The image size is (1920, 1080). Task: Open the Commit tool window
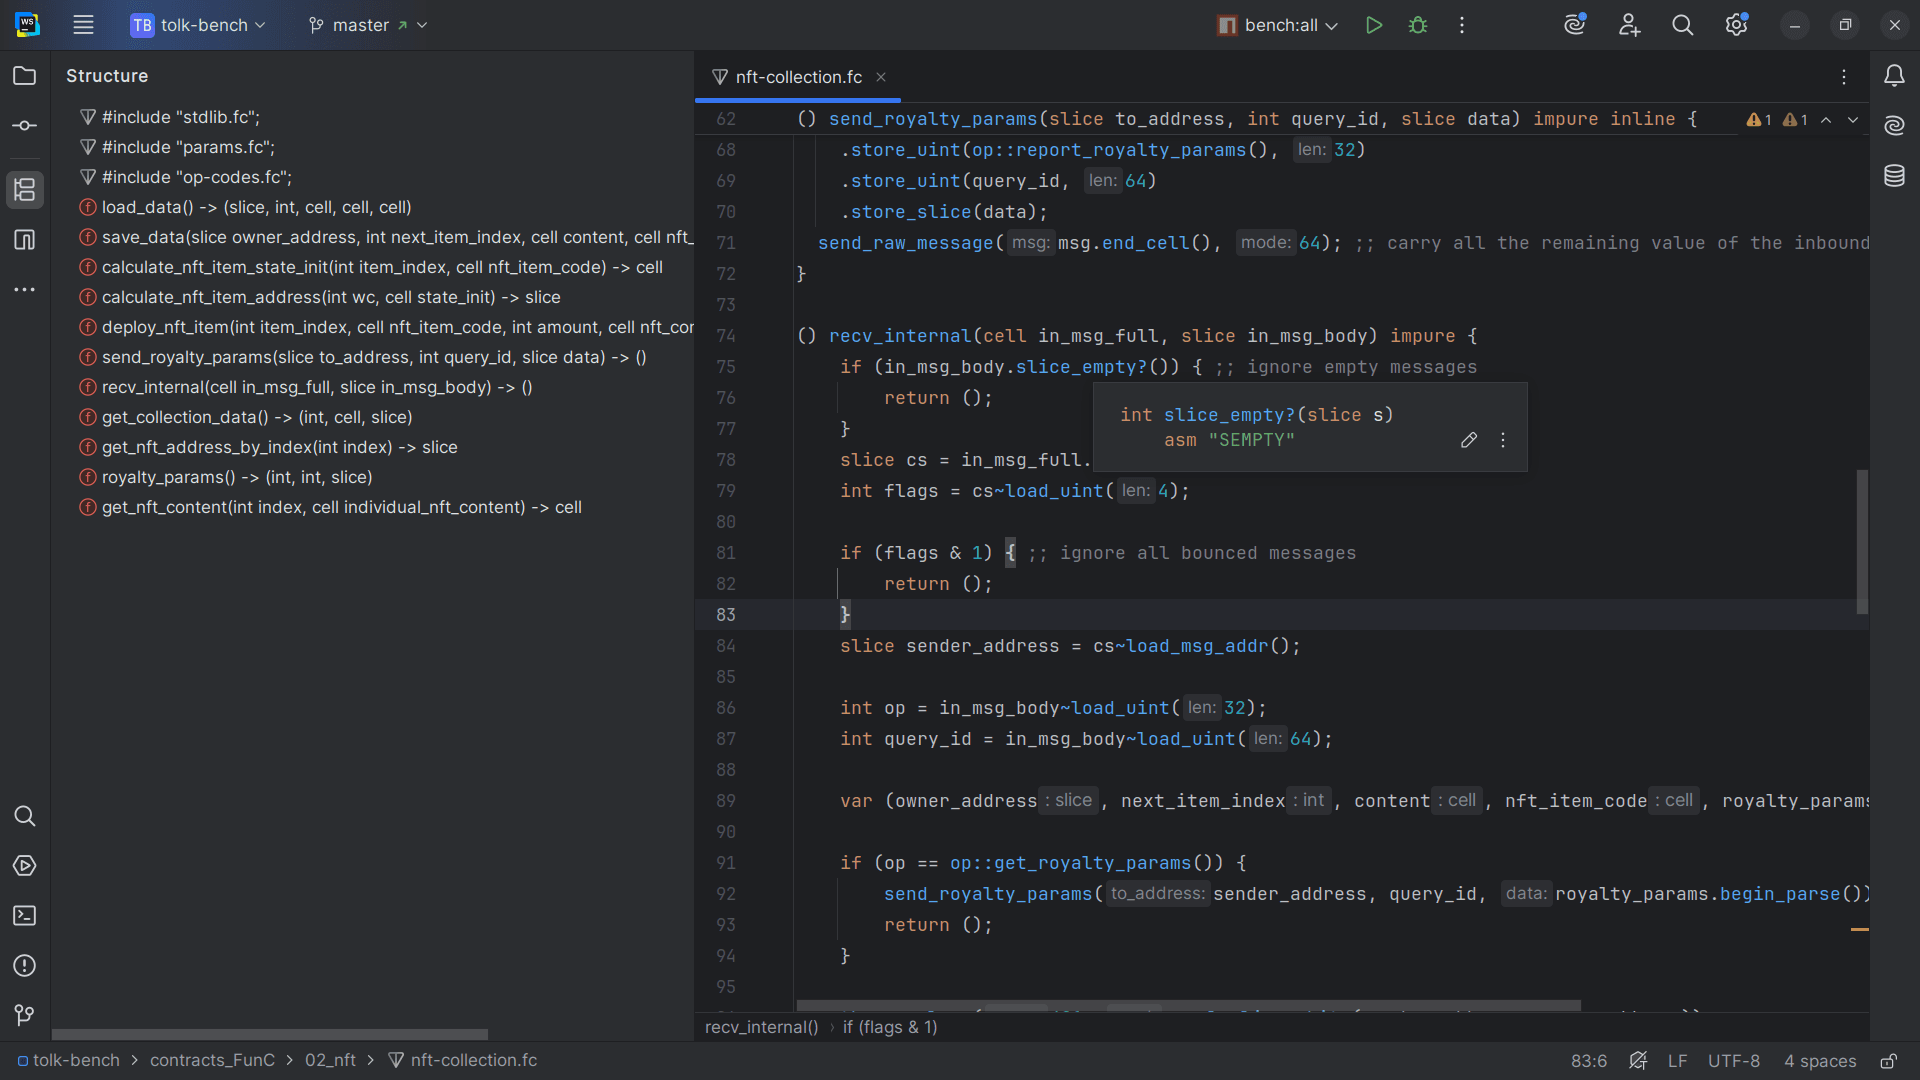click(x=25, y=126)
